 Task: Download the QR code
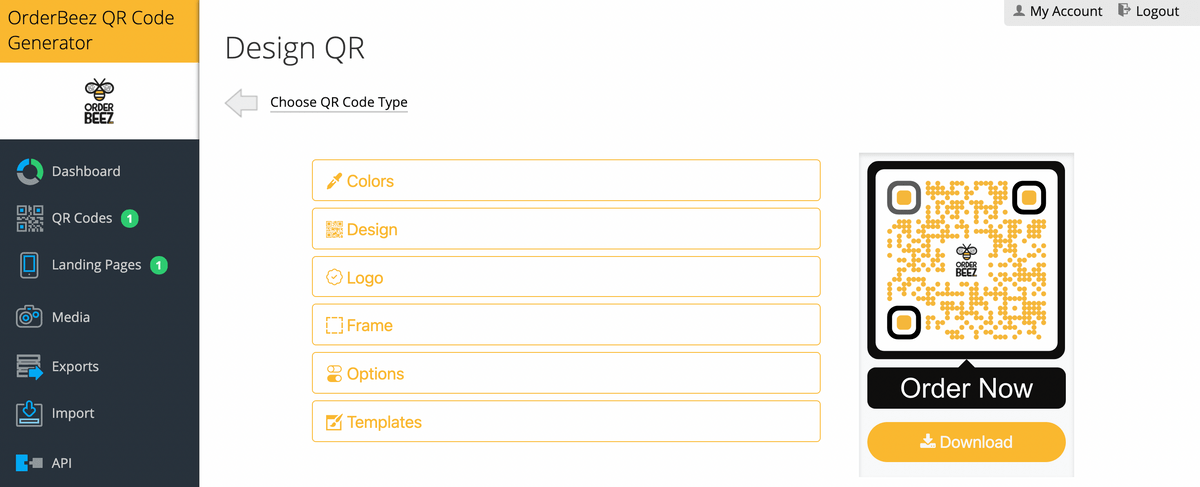coord(966,442)
